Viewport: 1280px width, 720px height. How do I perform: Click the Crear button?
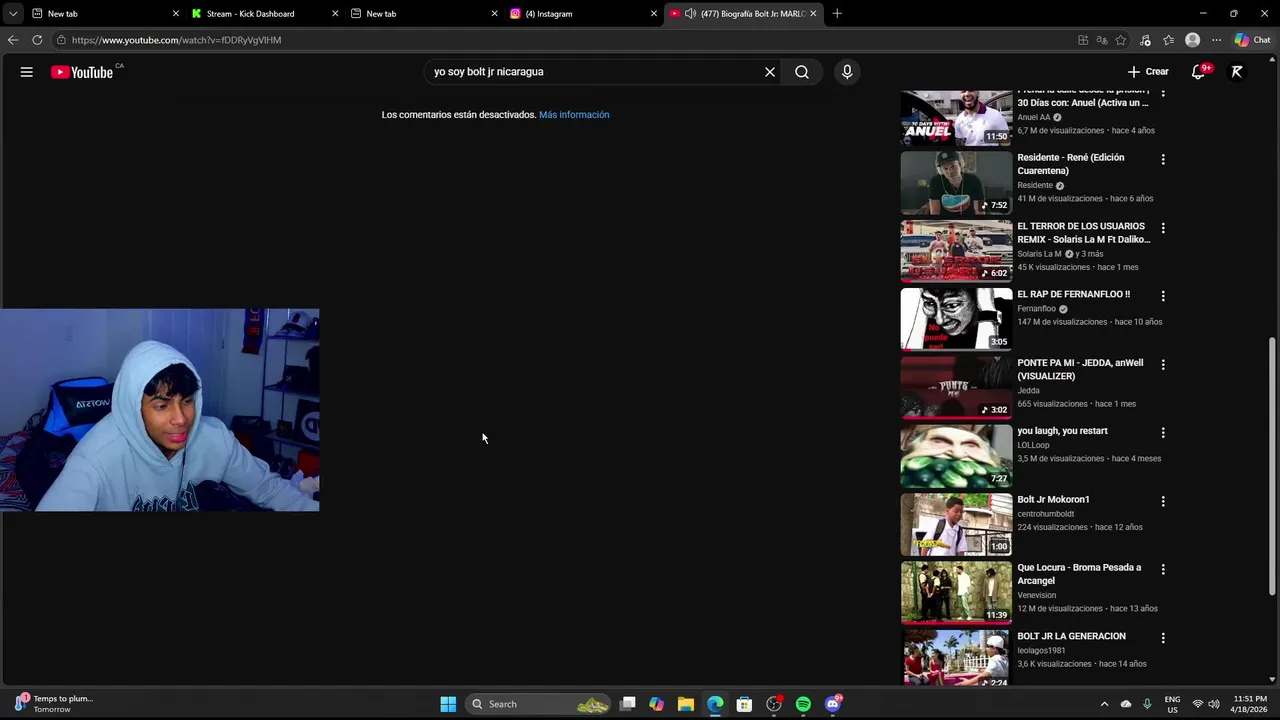pyautogui.click(x=1148, y=72)
